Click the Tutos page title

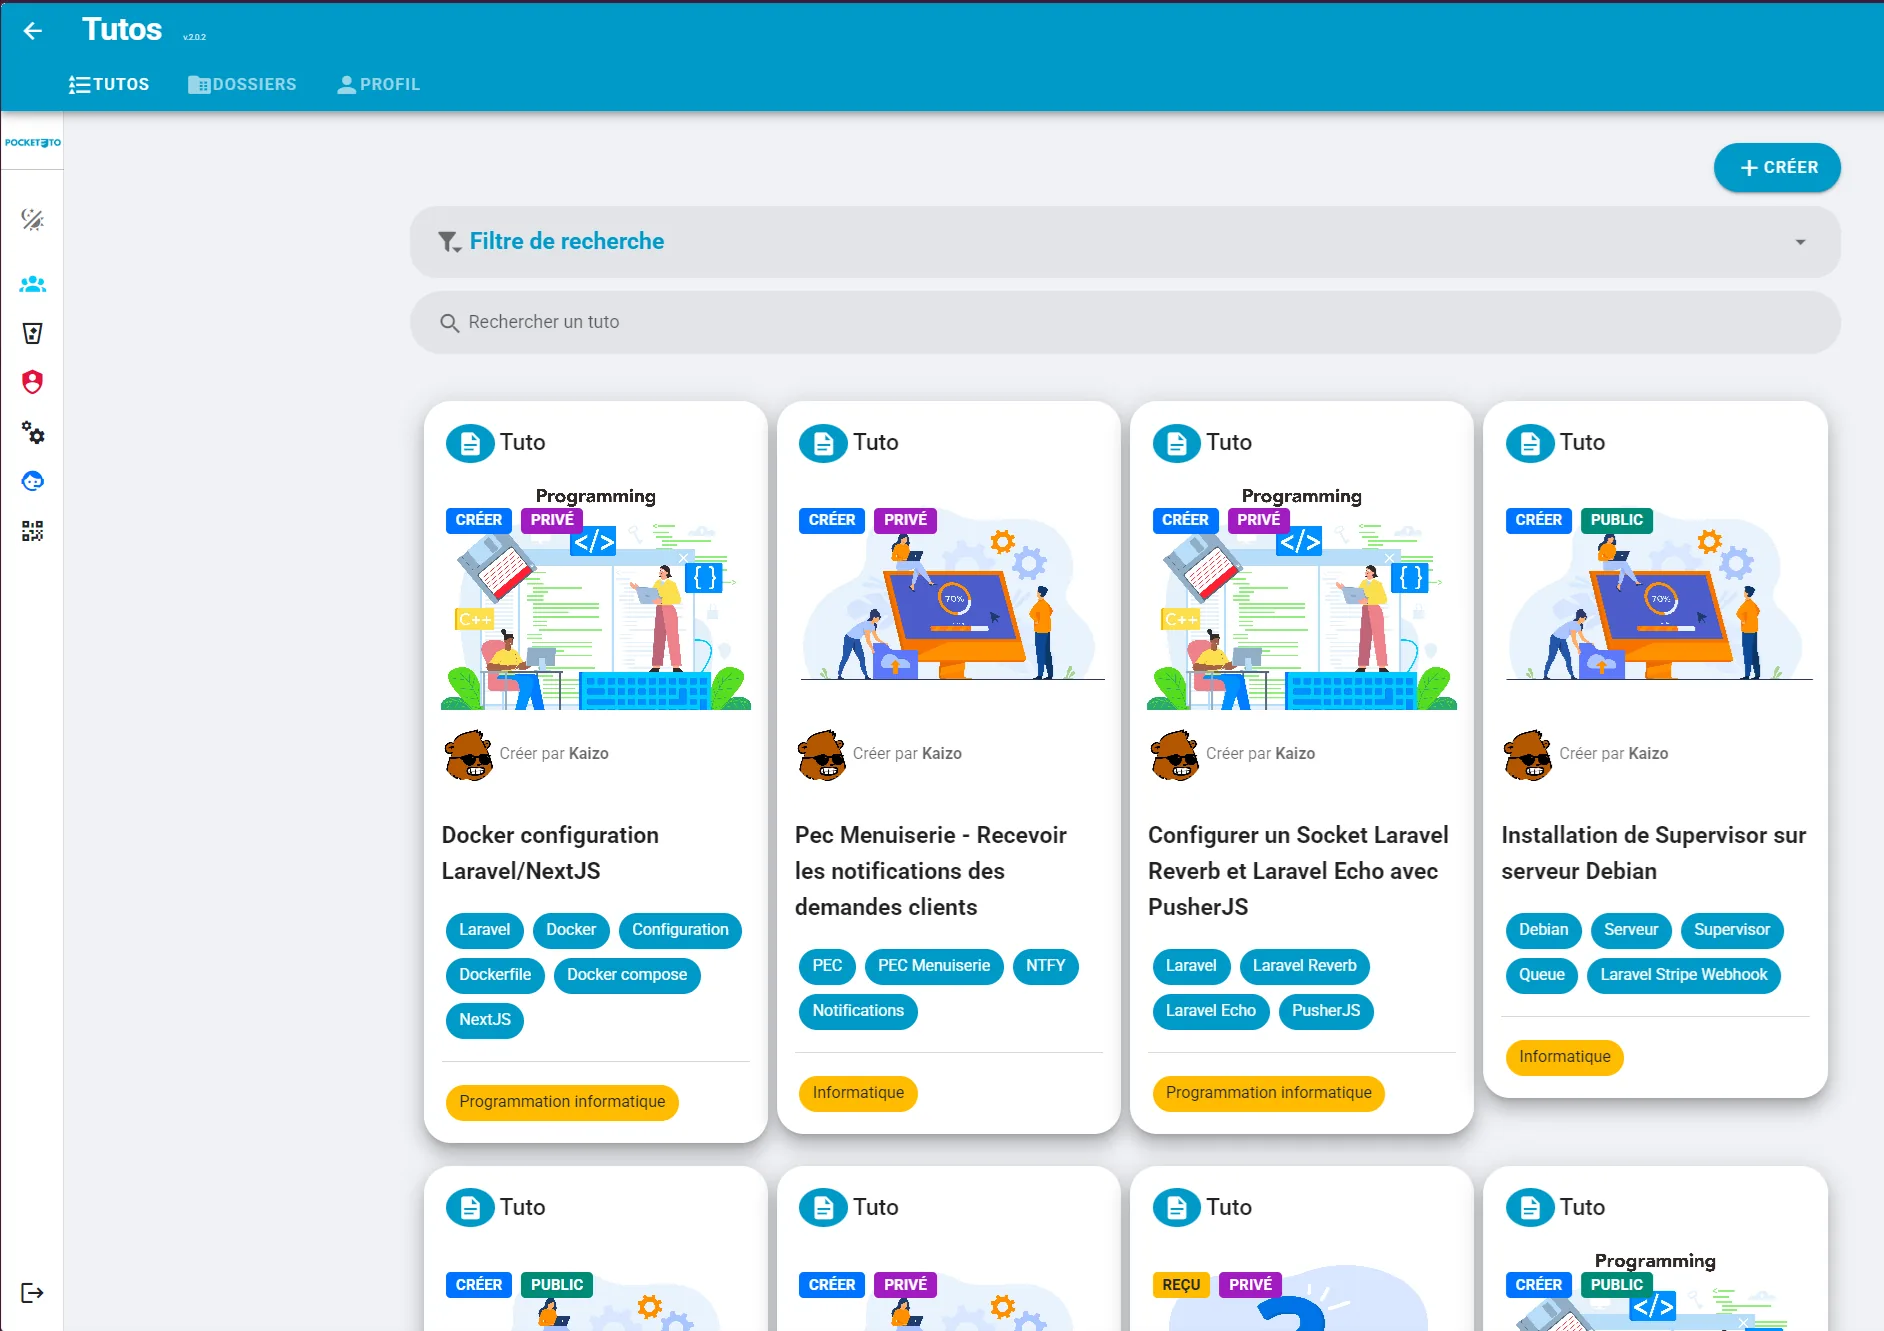coord(122,30)
